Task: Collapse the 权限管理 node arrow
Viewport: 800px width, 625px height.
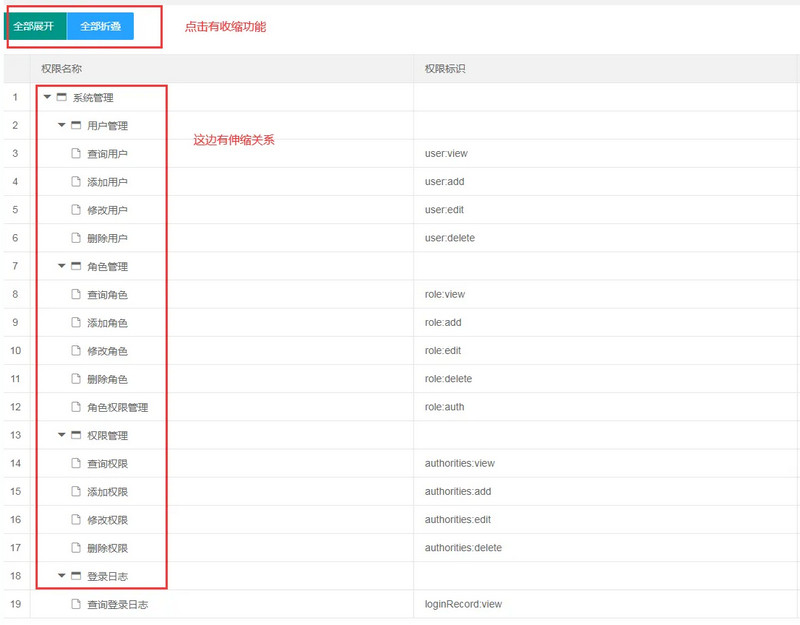Action: click(x=62, y=435)
